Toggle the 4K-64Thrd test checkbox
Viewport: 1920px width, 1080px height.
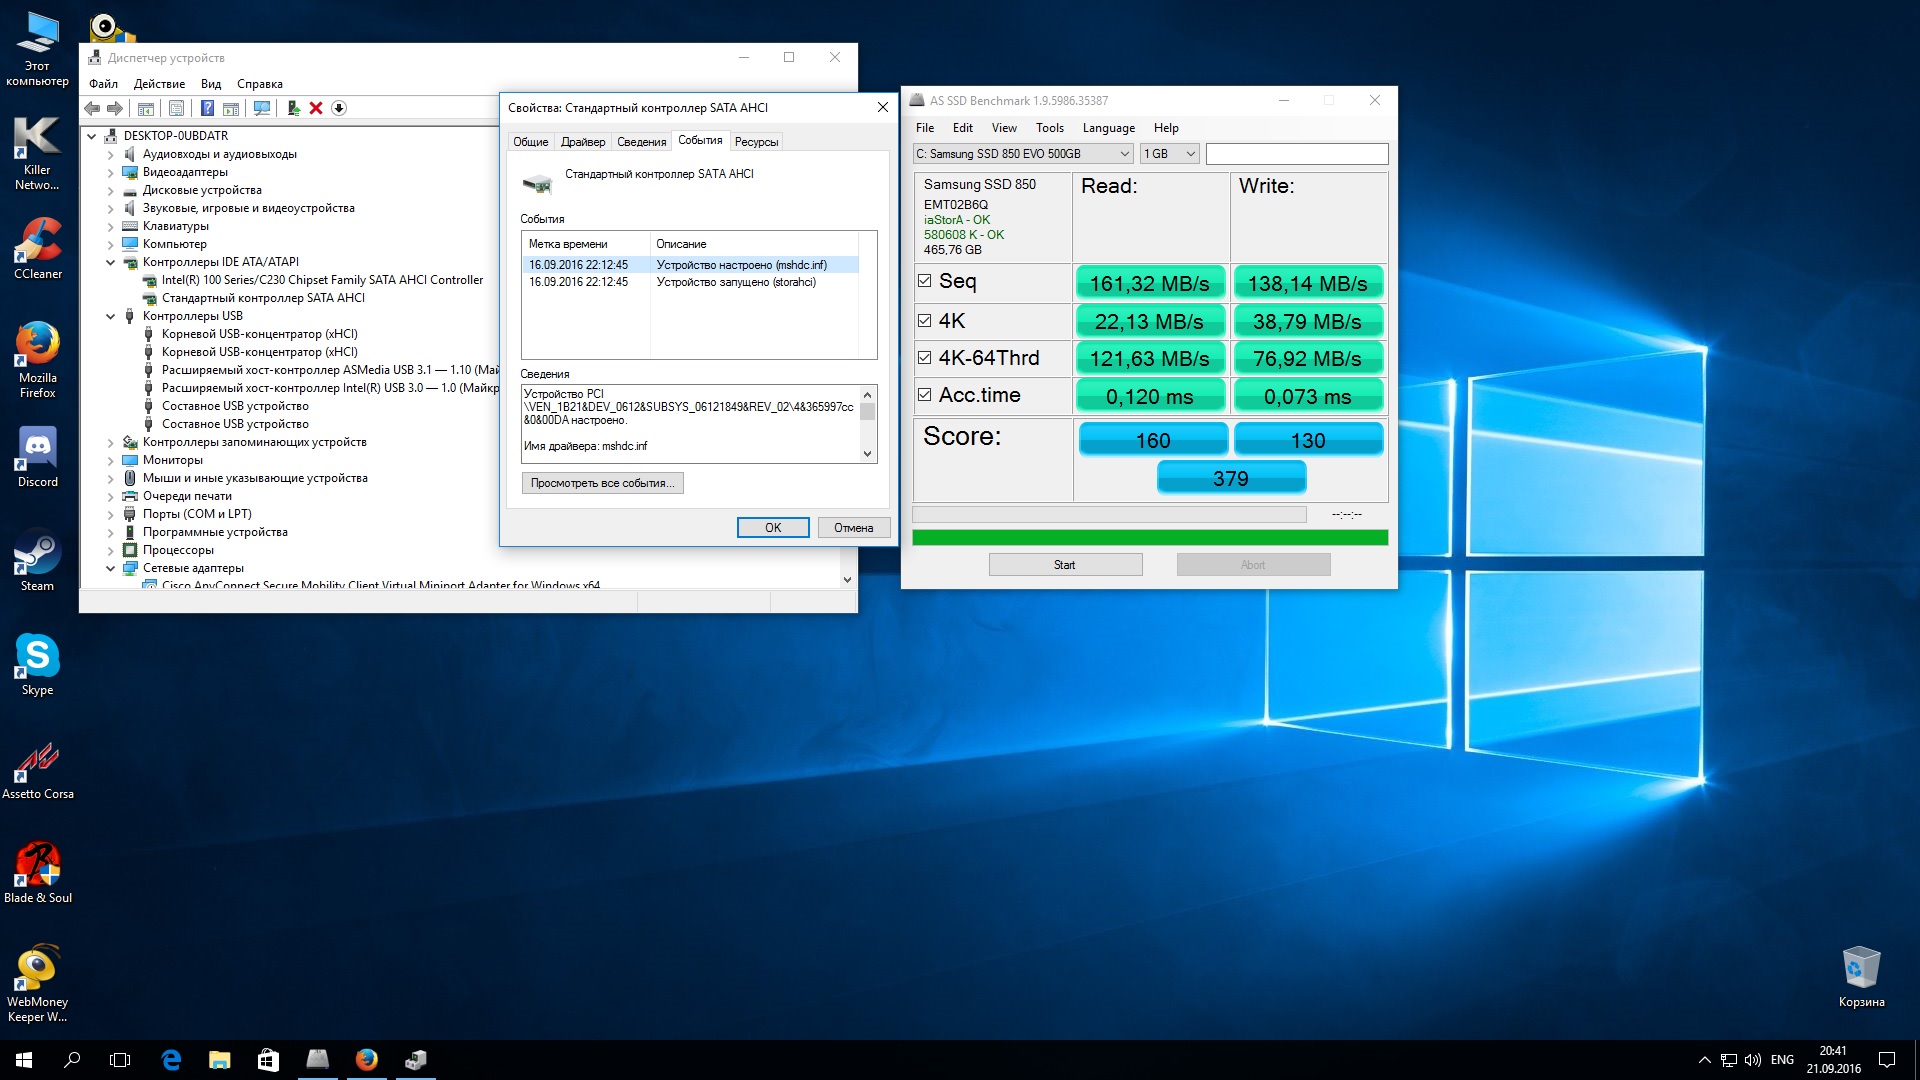924,358
